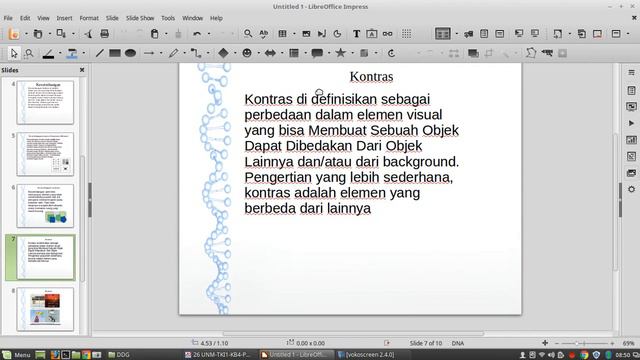640x360 pixels.
Task: Open the sidebar settings gear icon
Action: tap(631, 189)
